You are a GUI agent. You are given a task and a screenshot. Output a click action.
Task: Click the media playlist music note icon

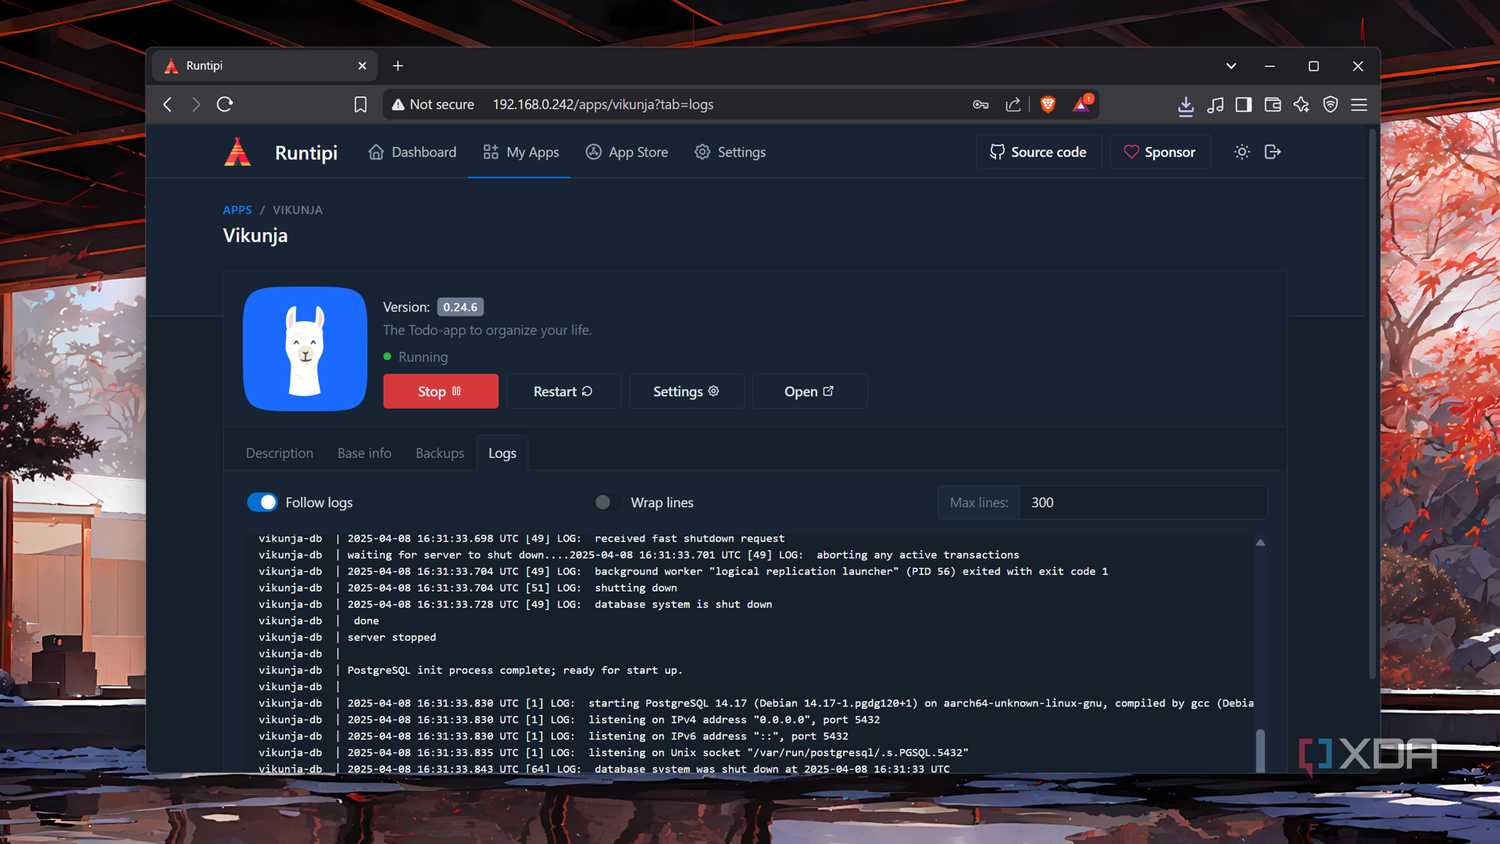[x=1216, y=104]
